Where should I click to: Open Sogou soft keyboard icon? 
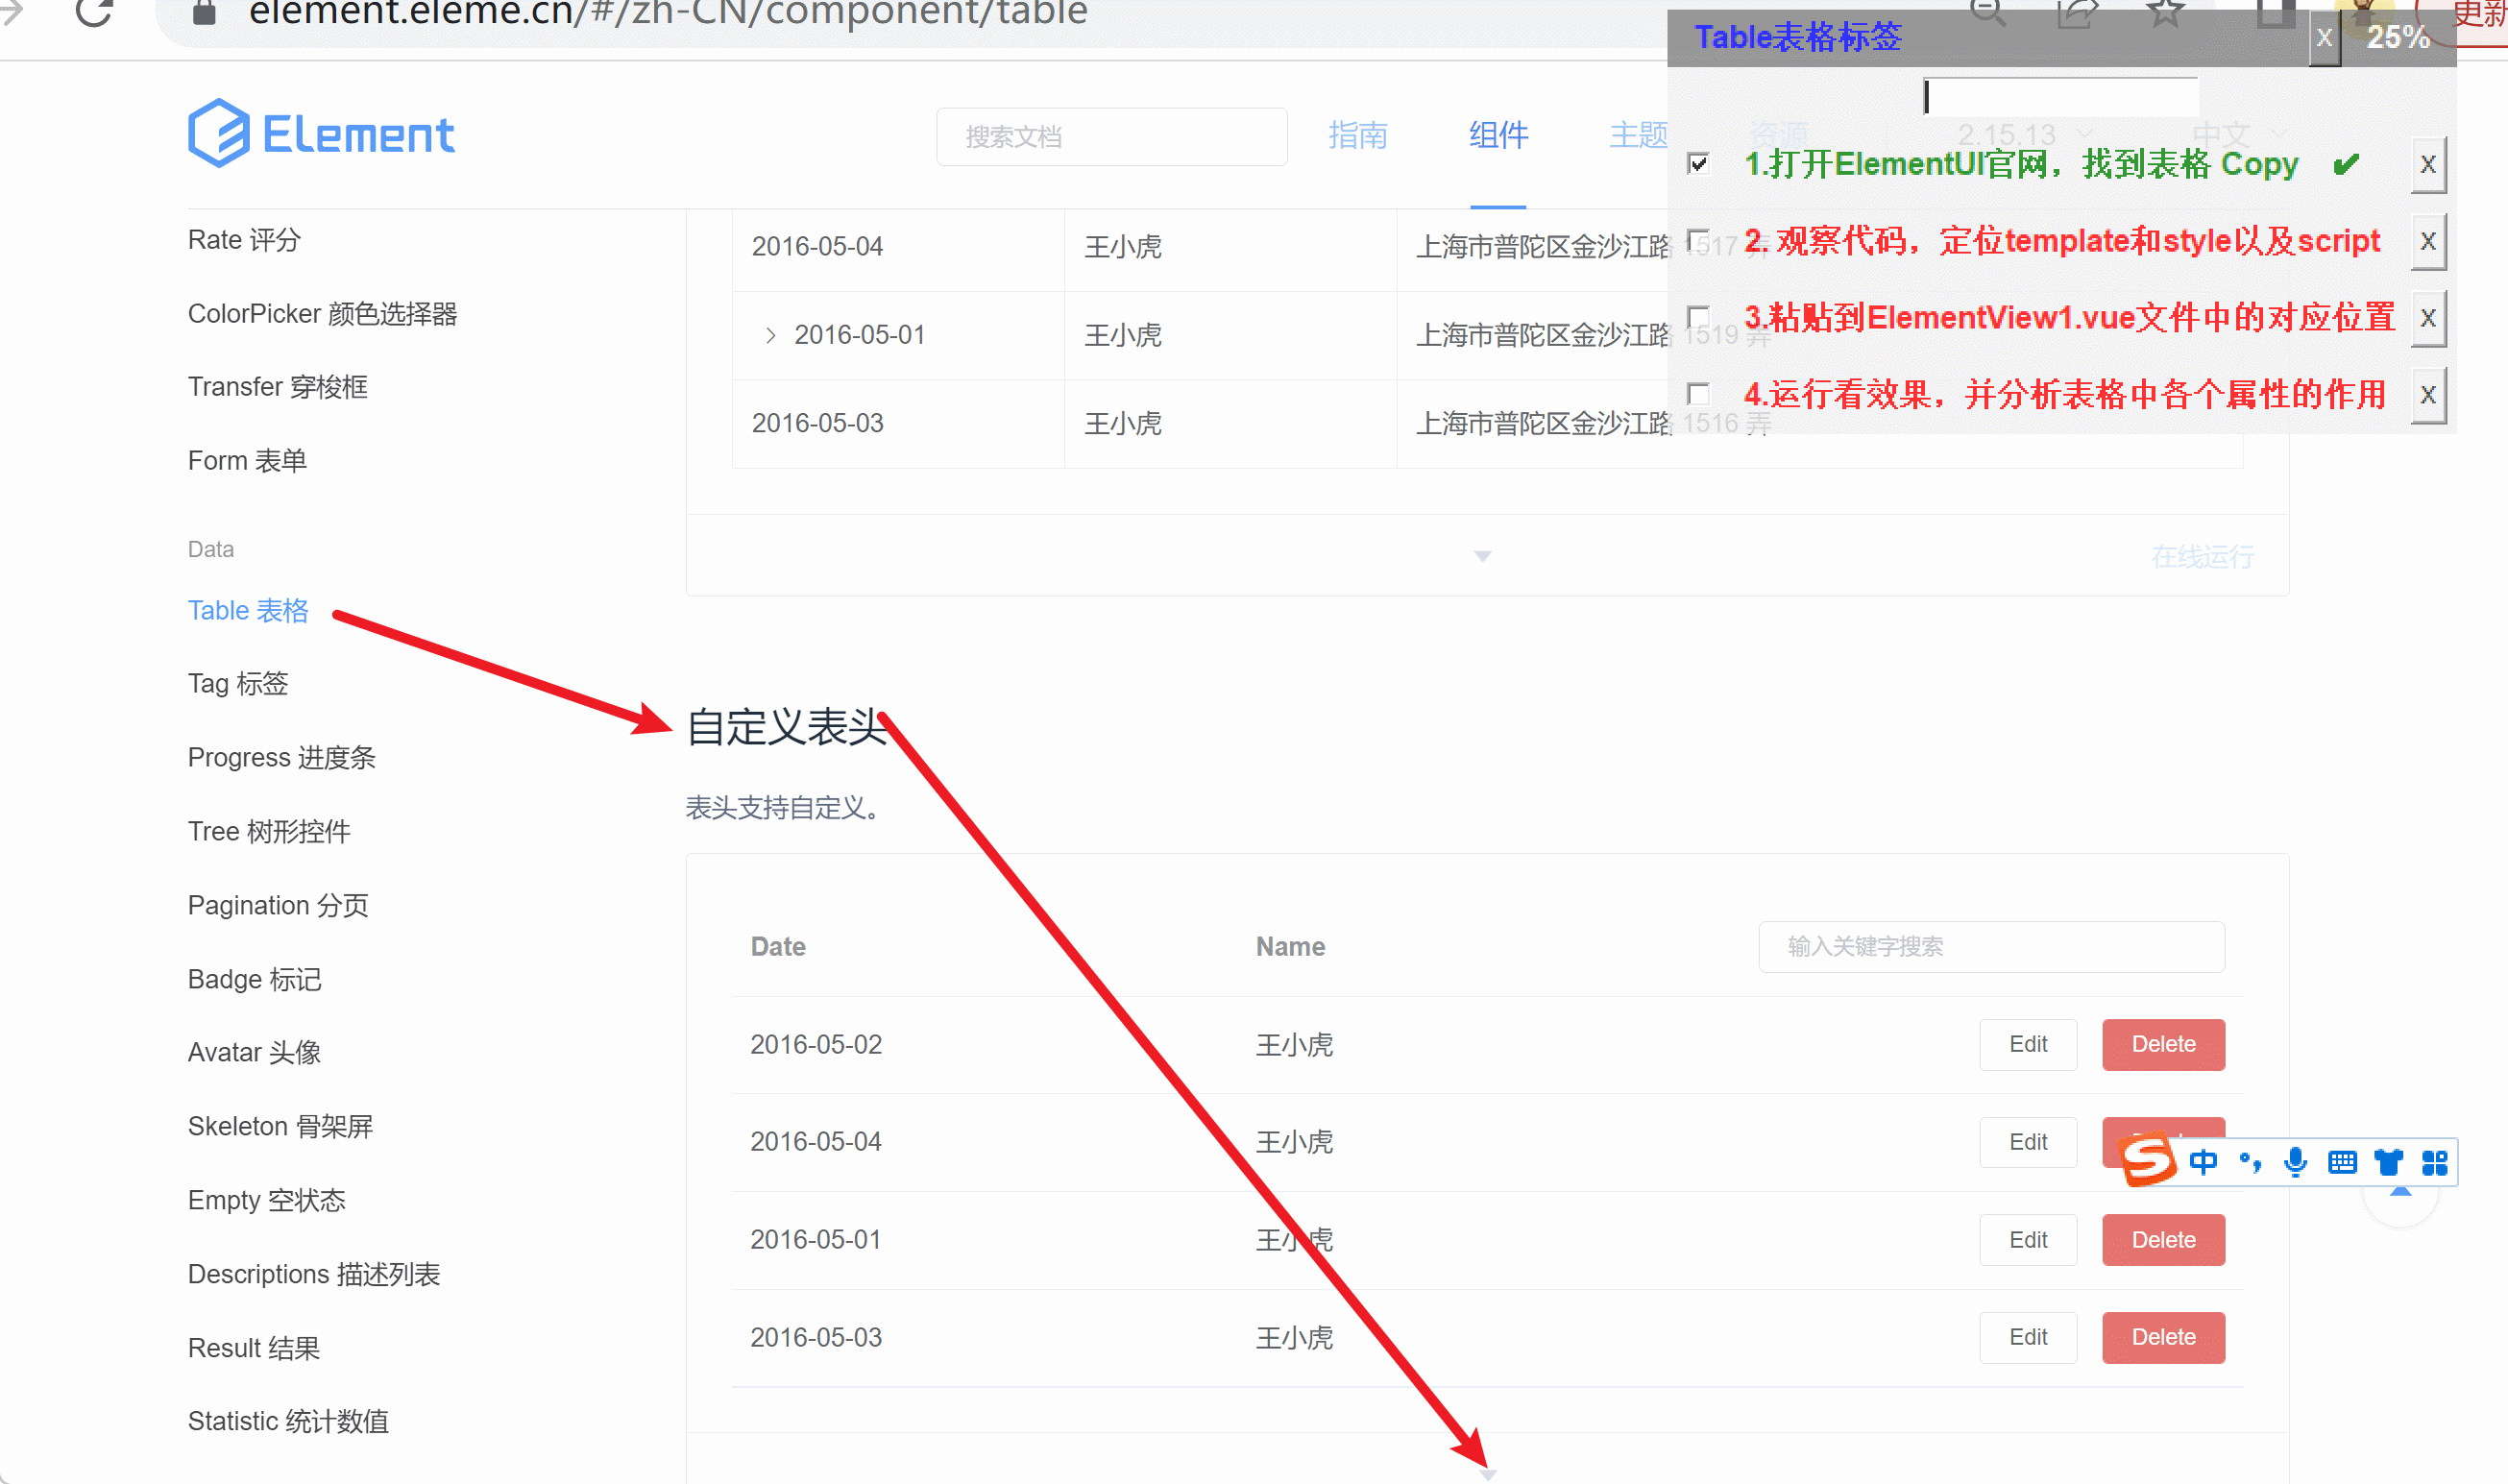(2342, 1162)
